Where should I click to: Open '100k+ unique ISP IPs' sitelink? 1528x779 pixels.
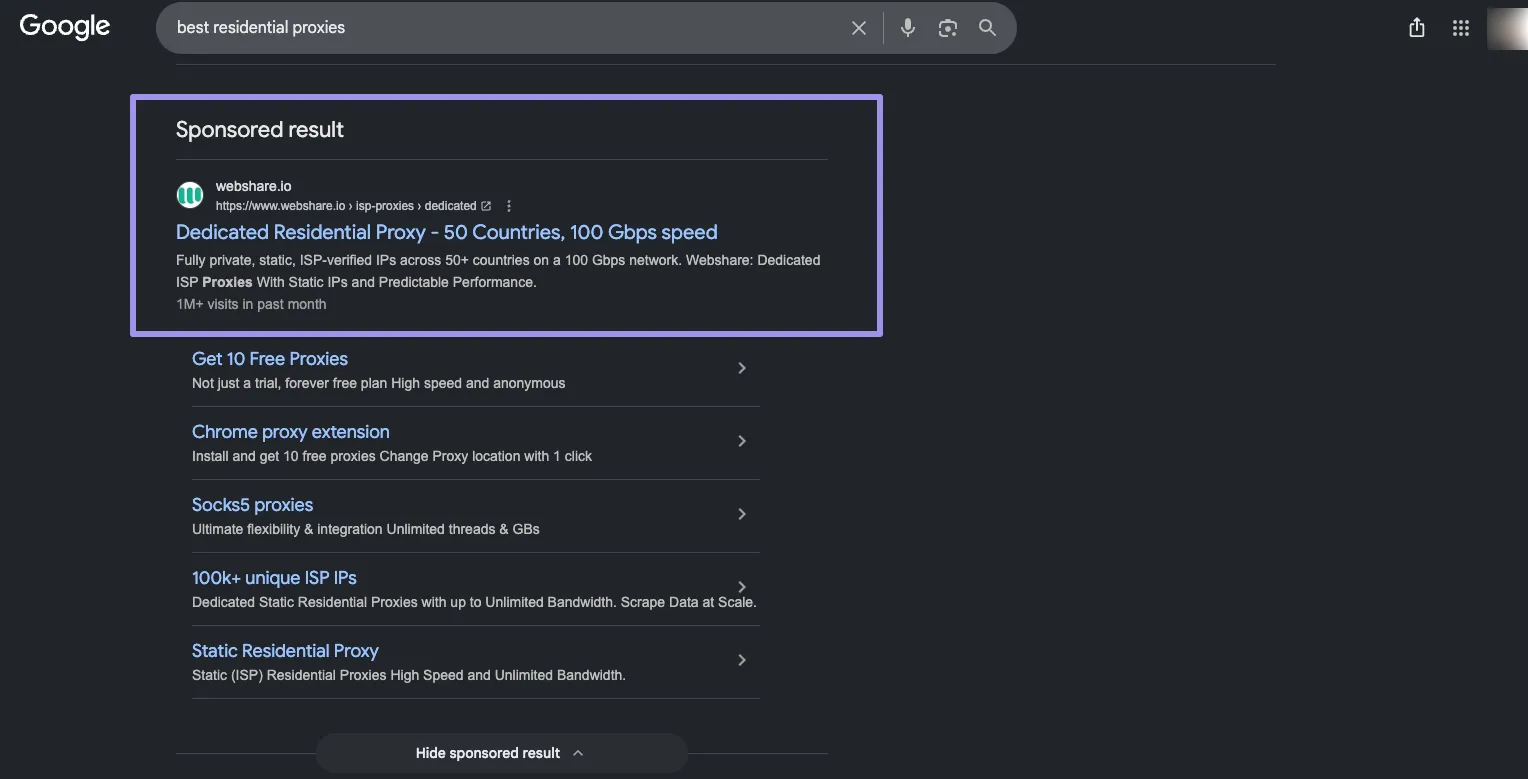click(x=274, y=578)
